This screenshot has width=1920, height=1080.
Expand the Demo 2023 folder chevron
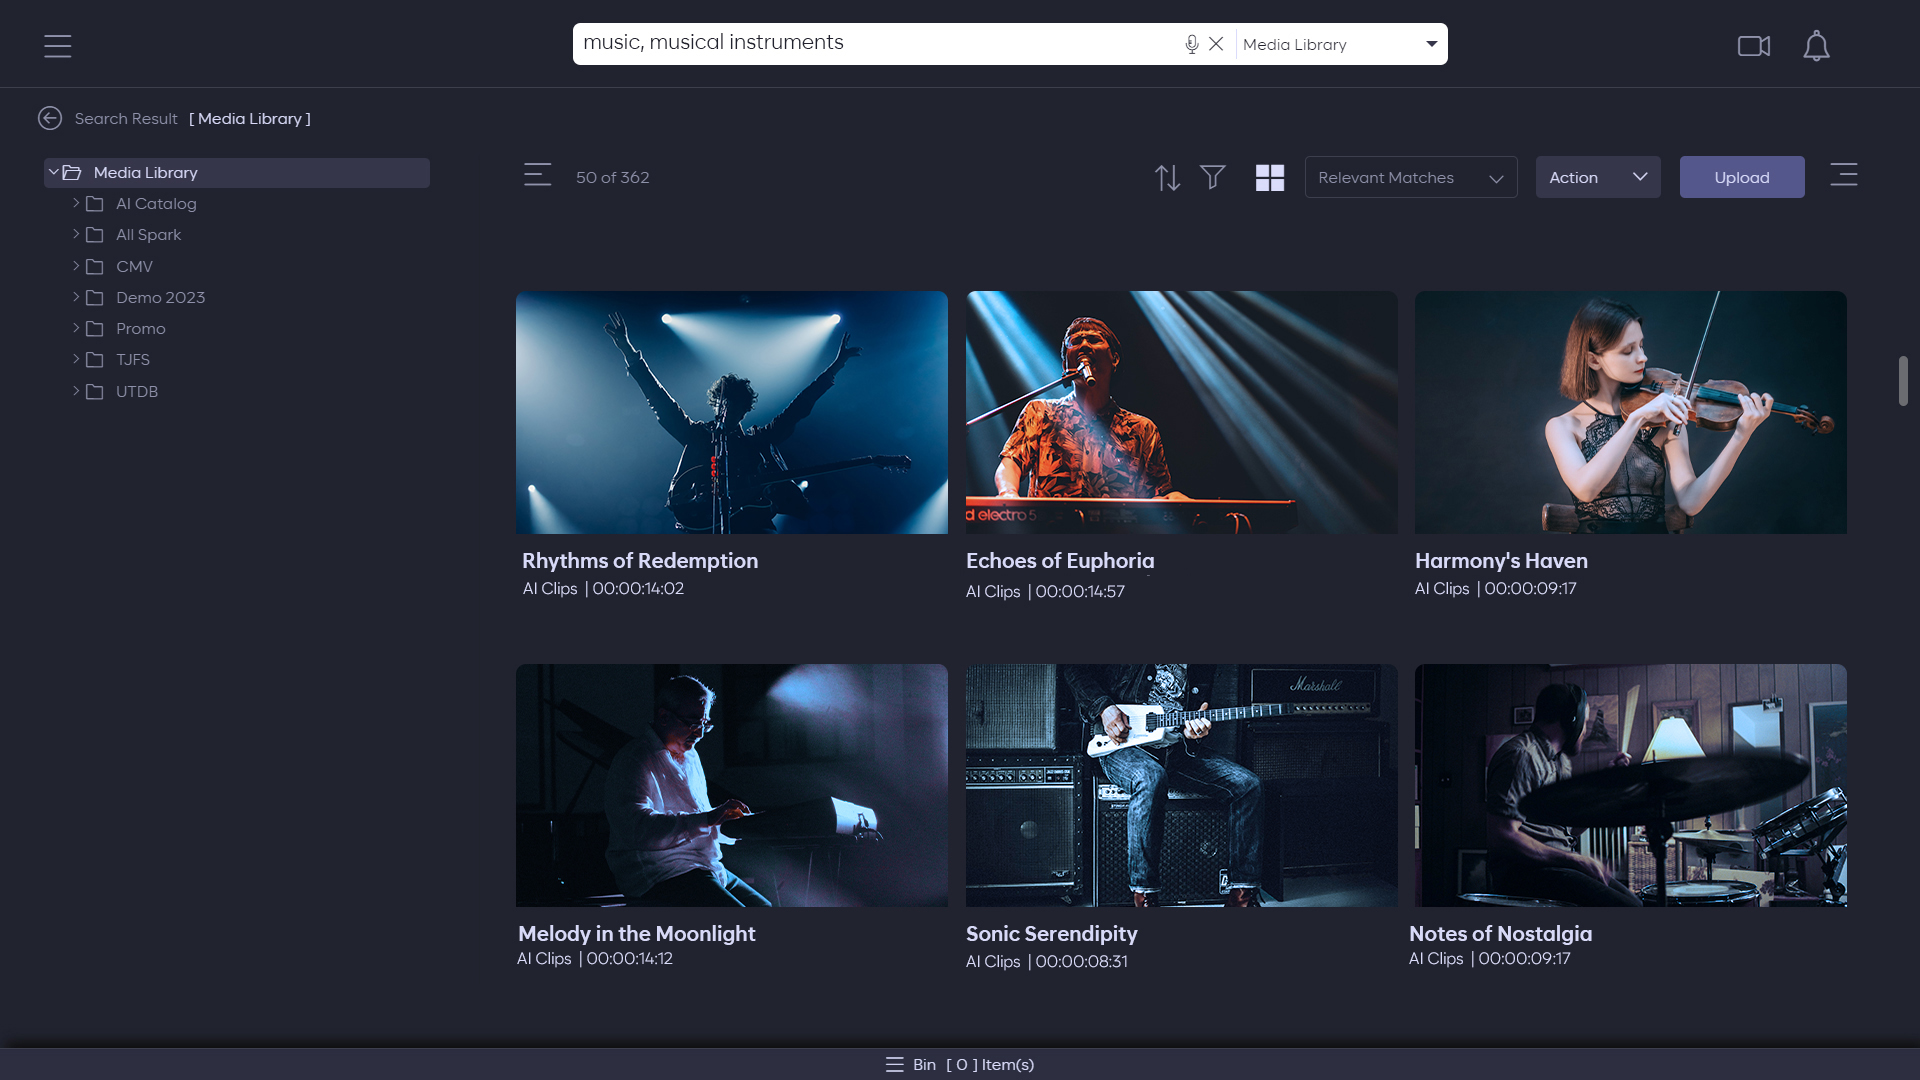pos(76,297)
